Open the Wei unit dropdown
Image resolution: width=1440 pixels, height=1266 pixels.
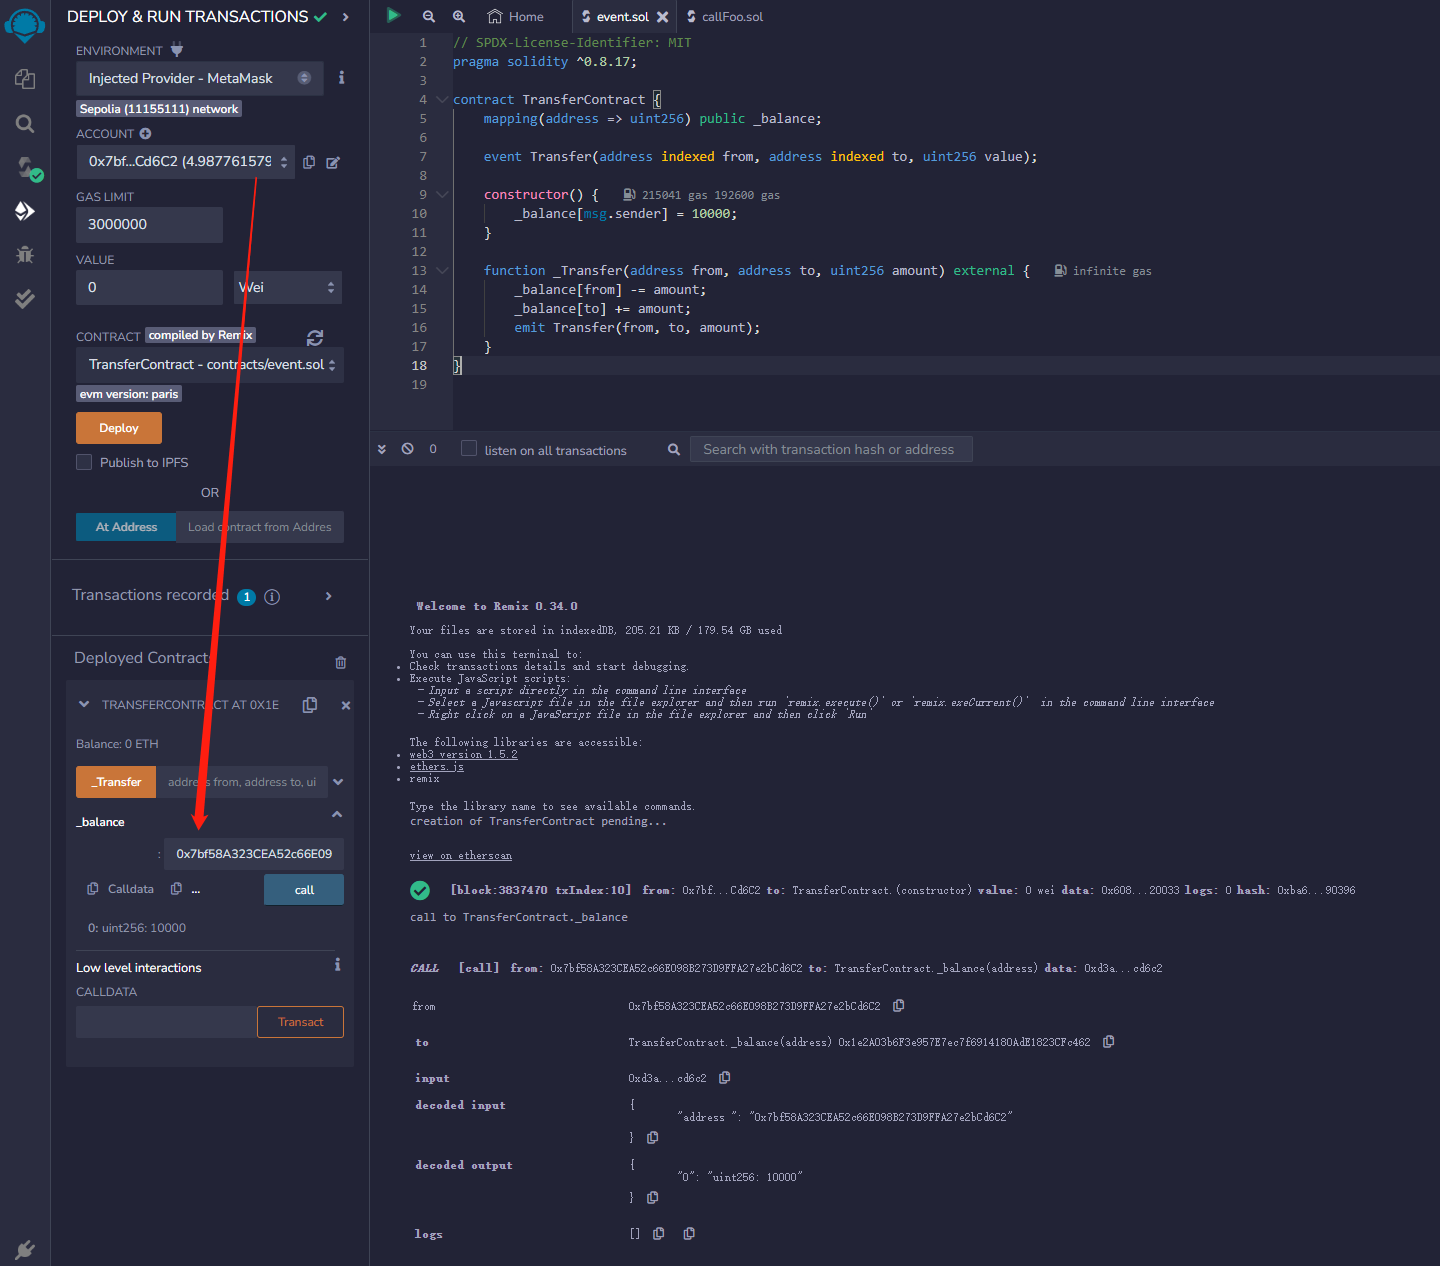click(288, 287)
